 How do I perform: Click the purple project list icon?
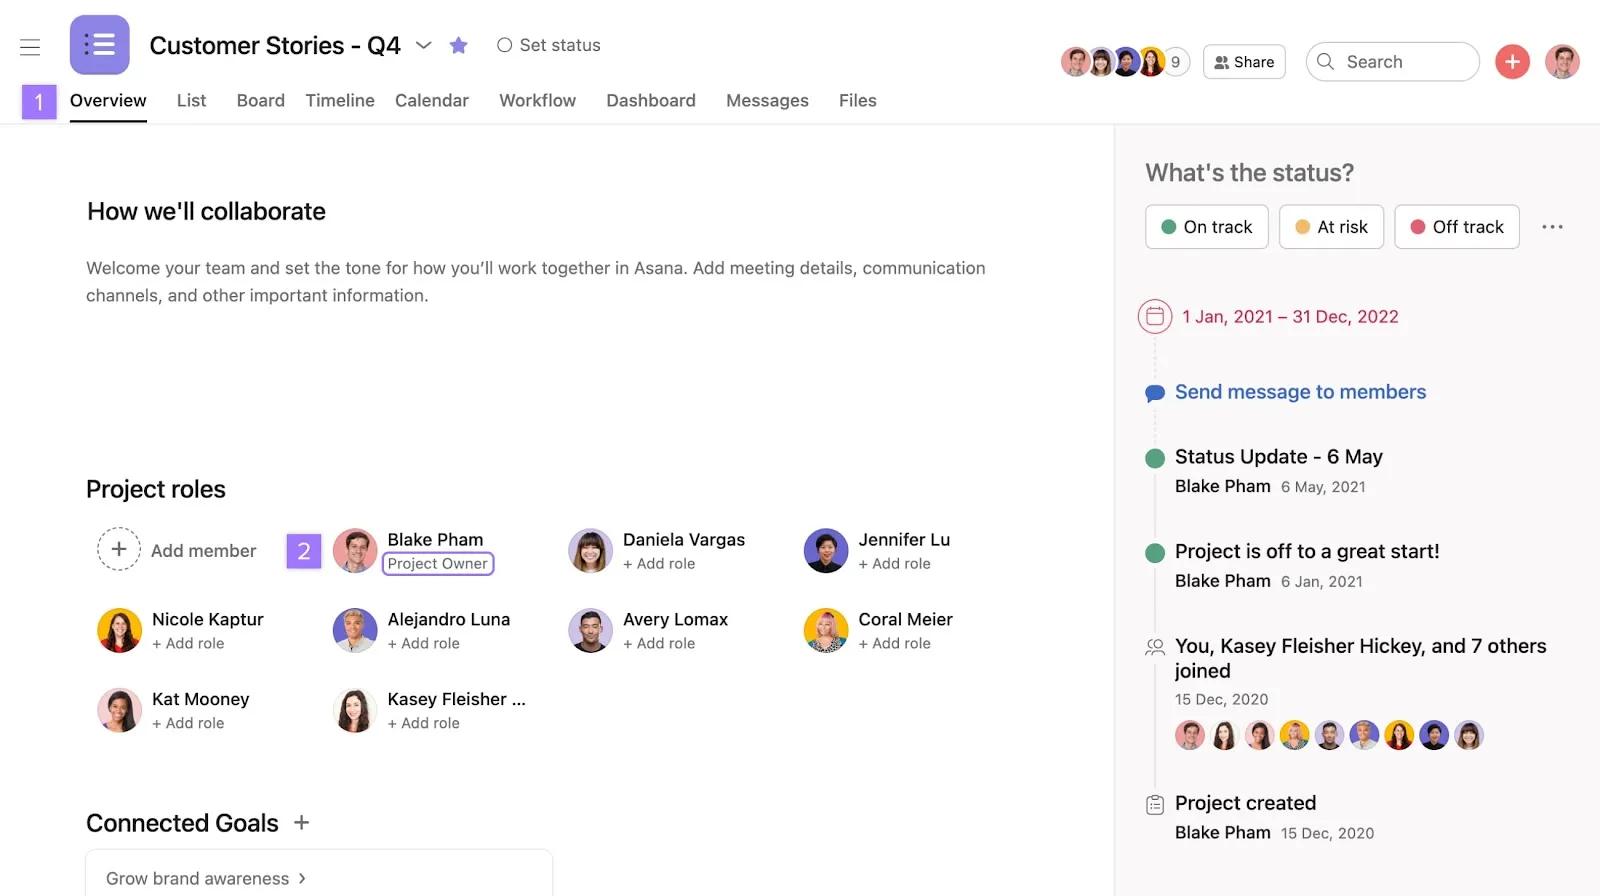point(99,45)
